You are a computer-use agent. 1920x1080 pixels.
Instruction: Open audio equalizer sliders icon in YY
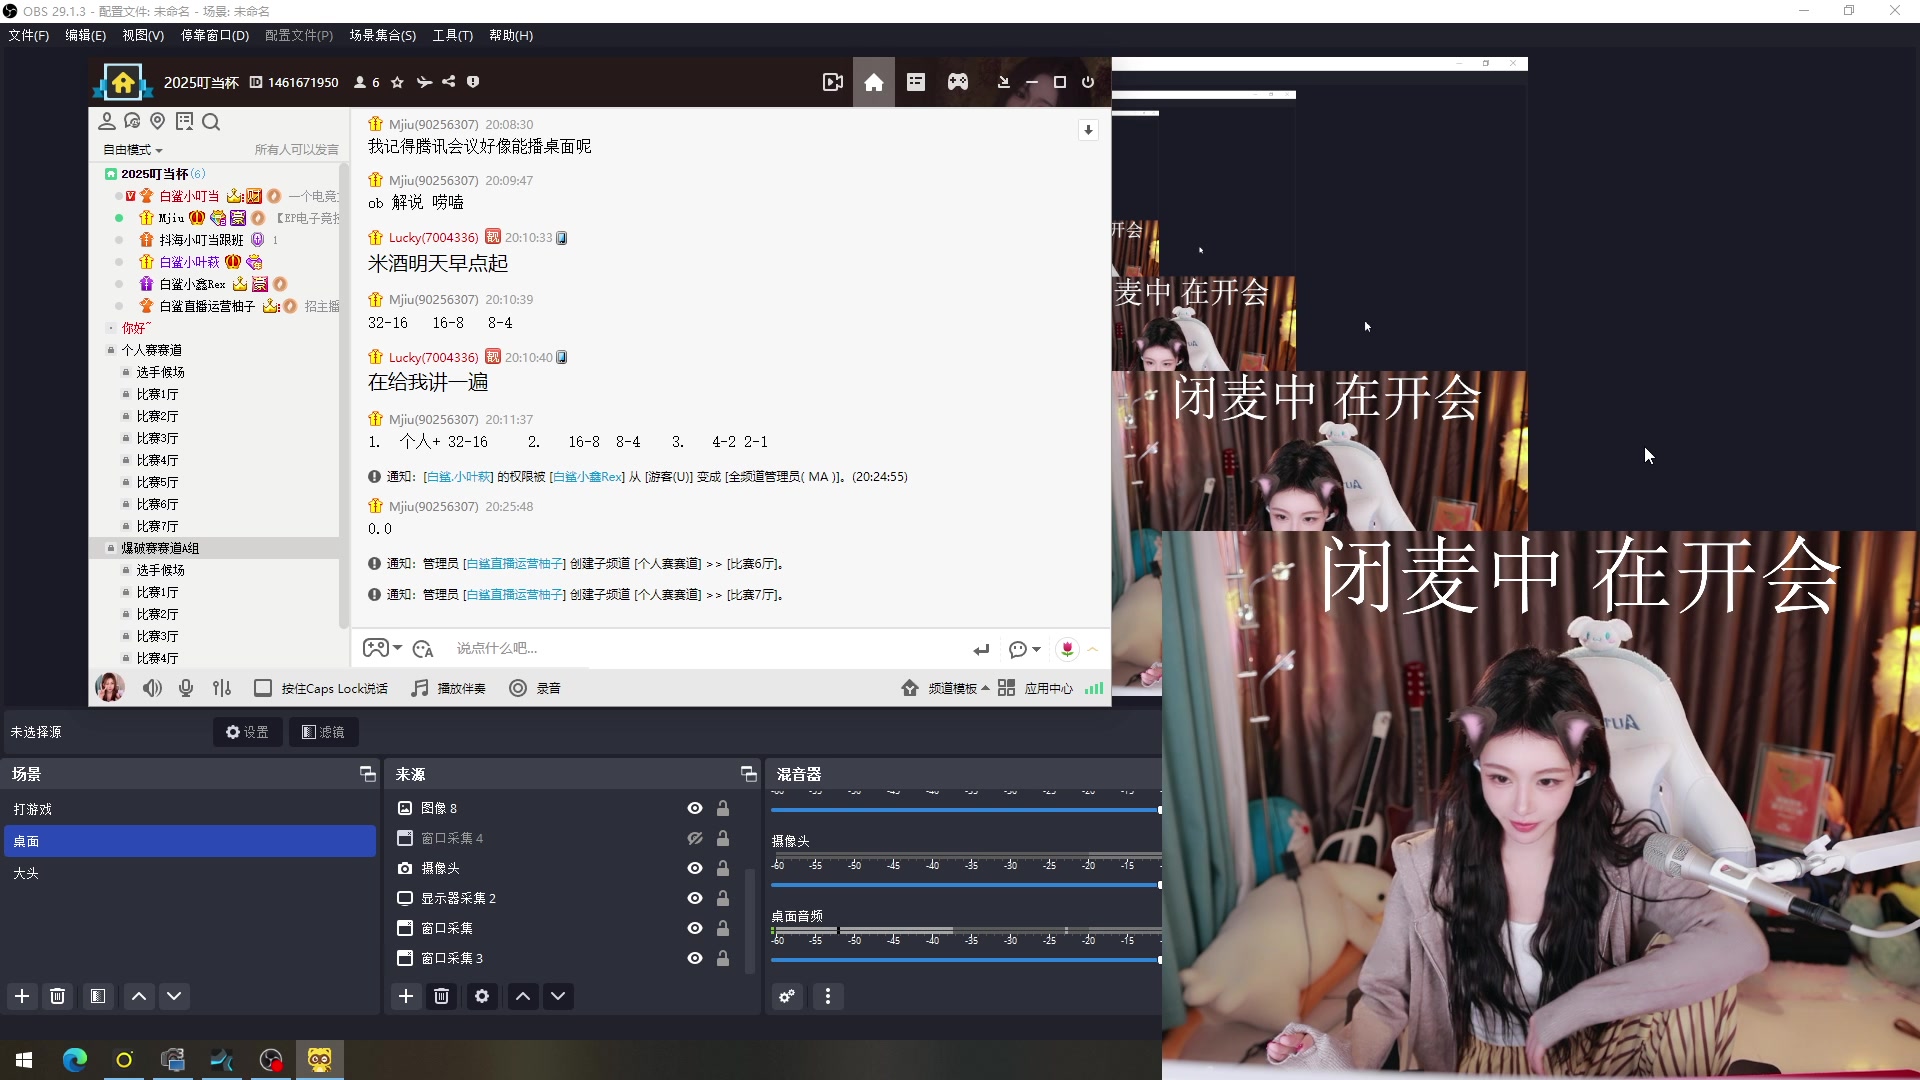coord(222,688)
